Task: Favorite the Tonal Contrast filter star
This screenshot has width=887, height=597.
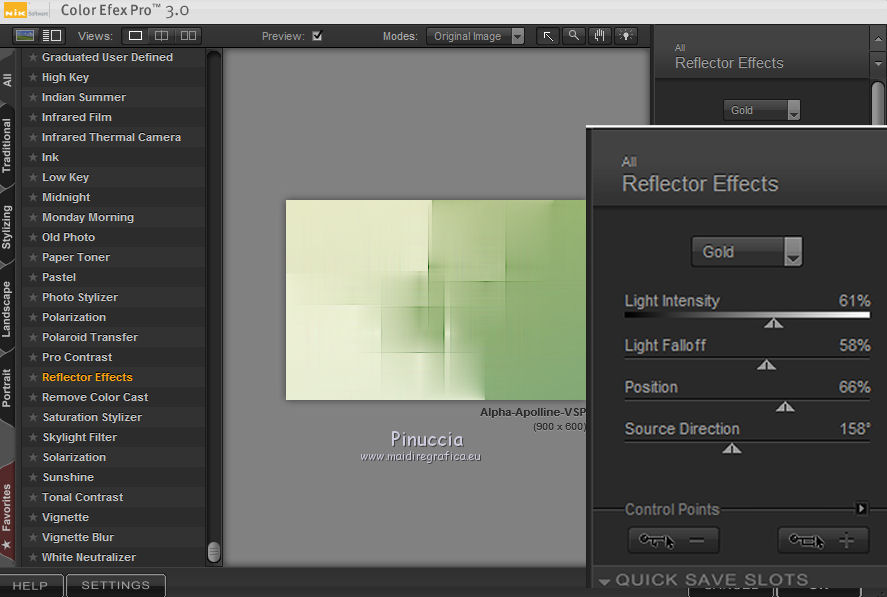Action: pos(33,497)
